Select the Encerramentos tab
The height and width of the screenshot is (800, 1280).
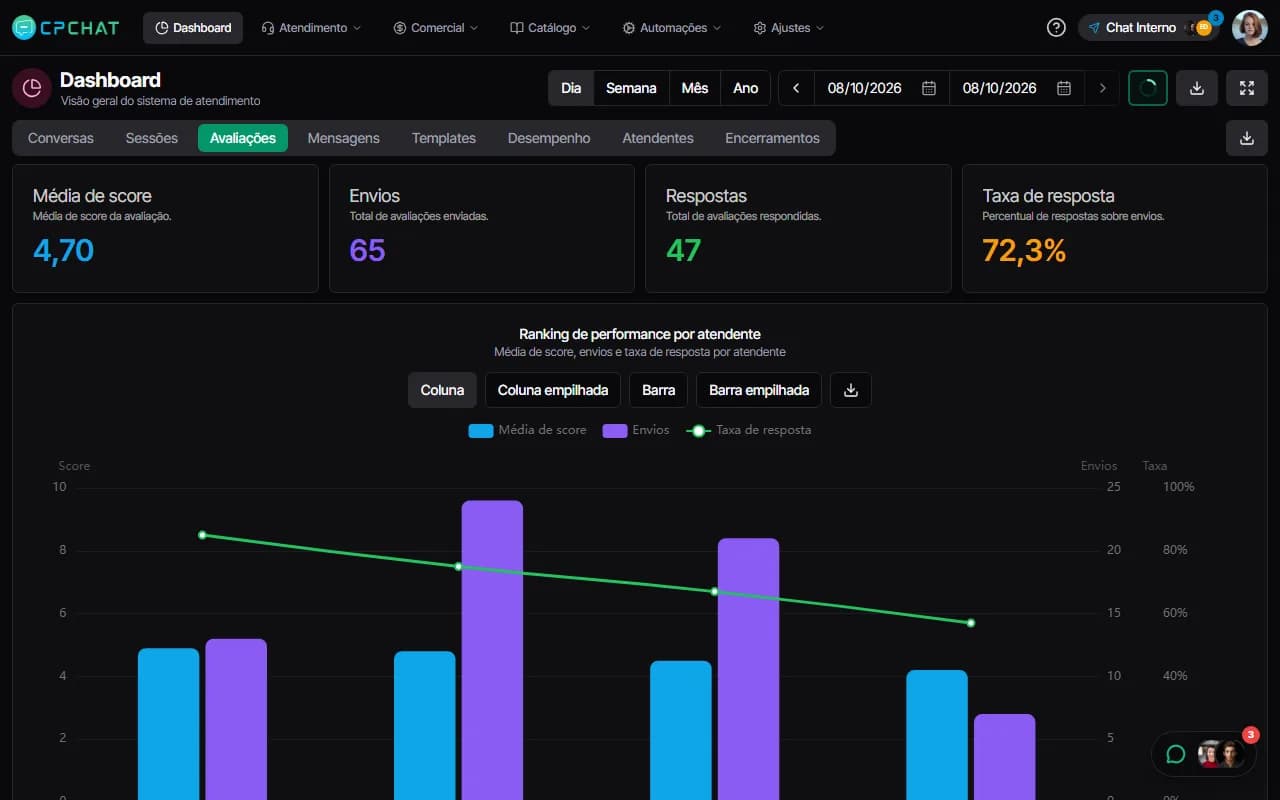point(772,138)
